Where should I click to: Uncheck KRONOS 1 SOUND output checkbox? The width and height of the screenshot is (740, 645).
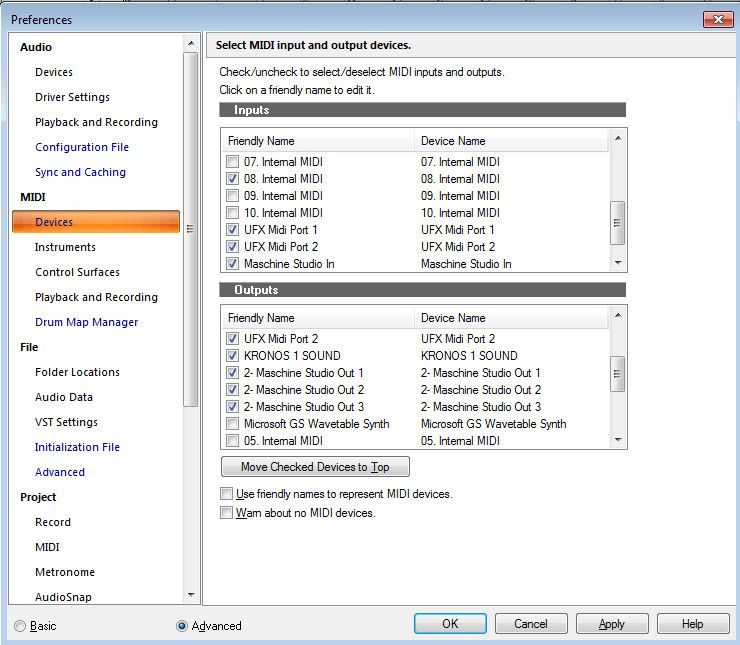(x=233, y=356)
